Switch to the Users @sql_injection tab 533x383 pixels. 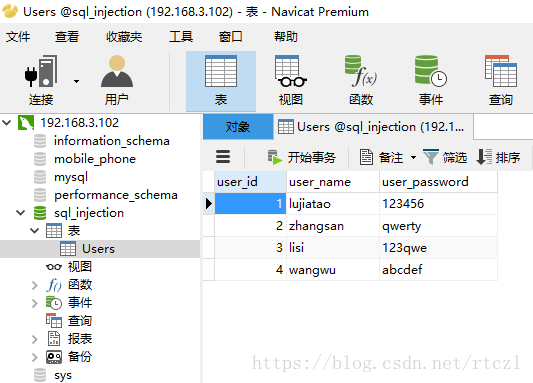tap(373, 127)
